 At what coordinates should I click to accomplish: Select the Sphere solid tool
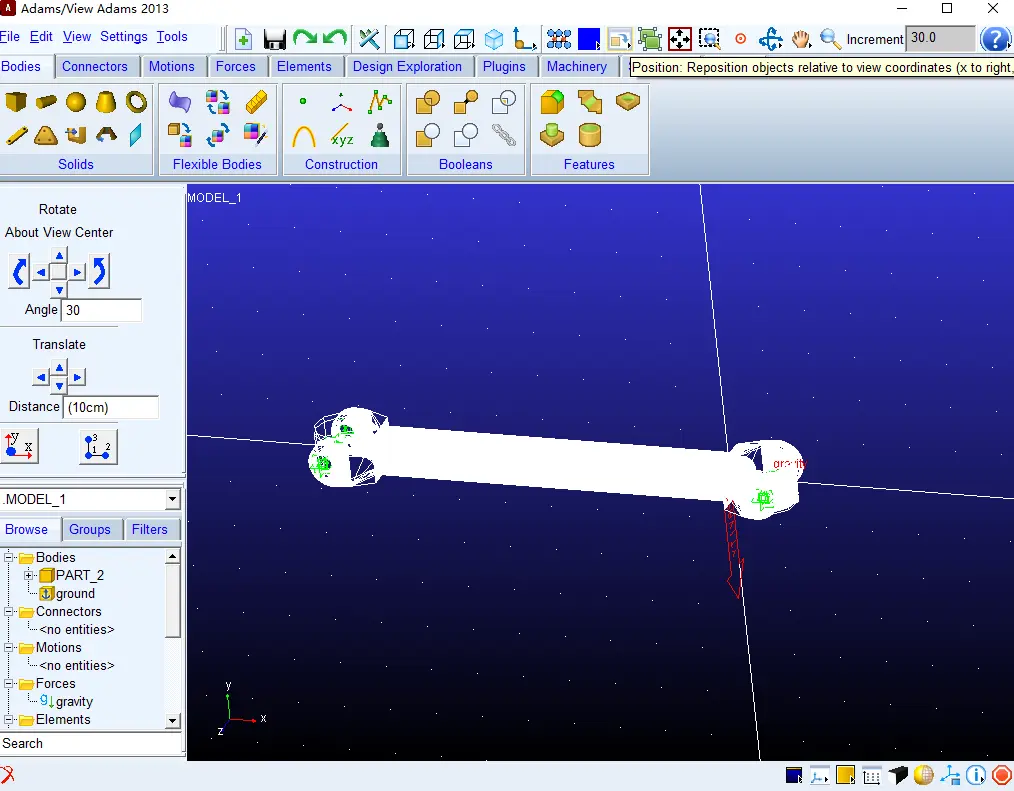pos(76,102)
